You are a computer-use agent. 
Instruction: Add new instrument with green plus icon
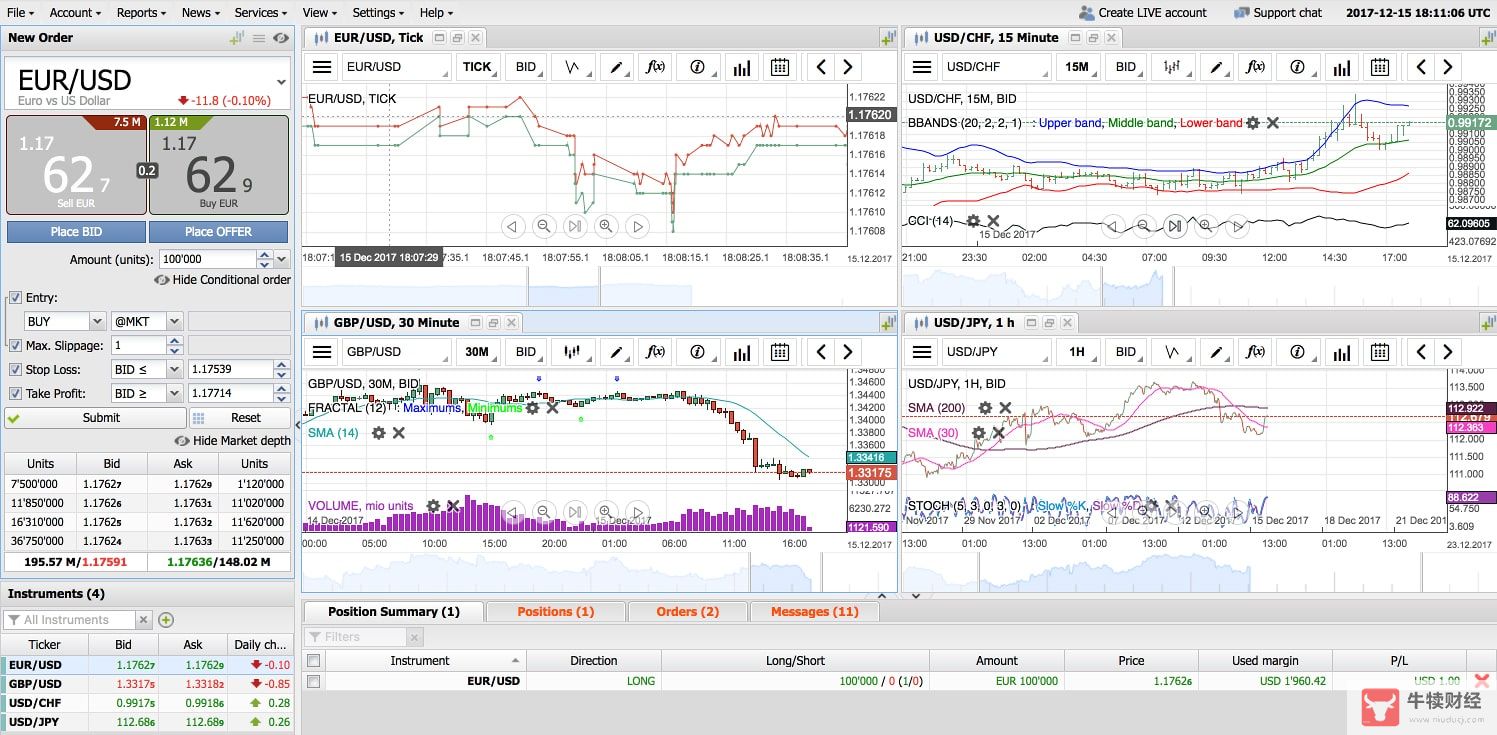(x=166, y=620)
